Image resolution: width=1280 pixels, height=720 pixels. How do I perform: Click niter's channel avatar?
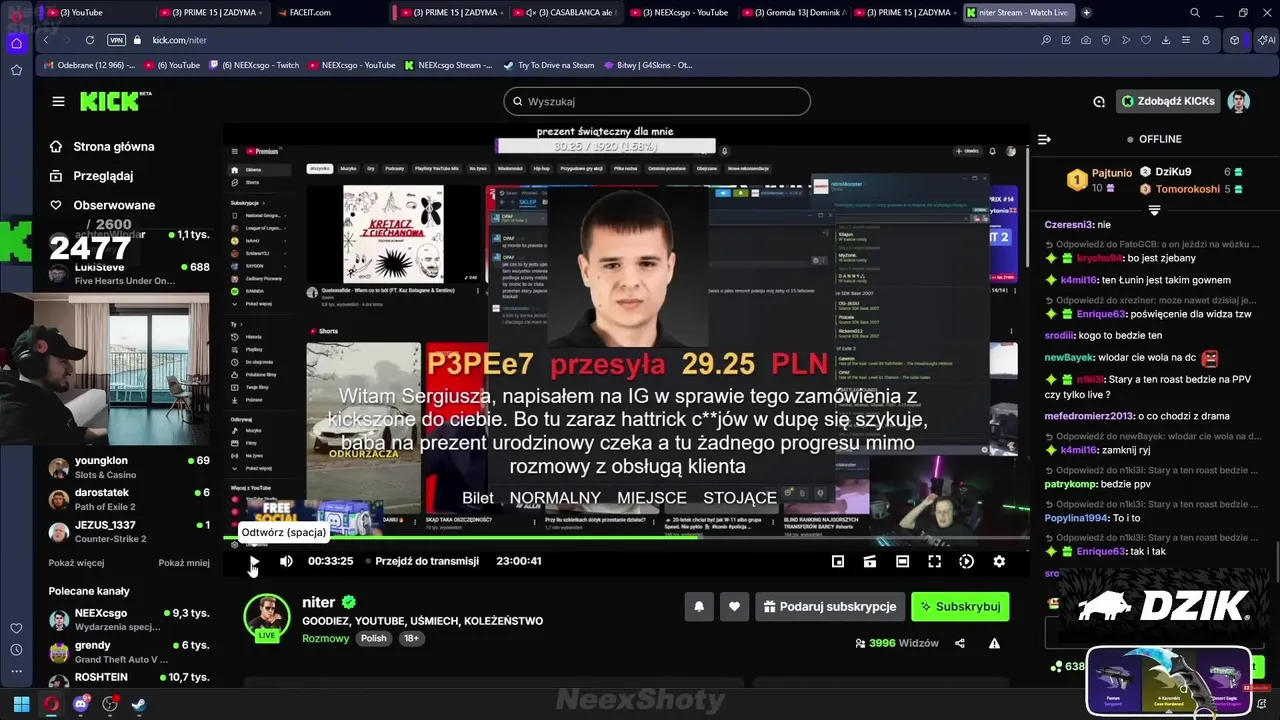tap(267, 616)
